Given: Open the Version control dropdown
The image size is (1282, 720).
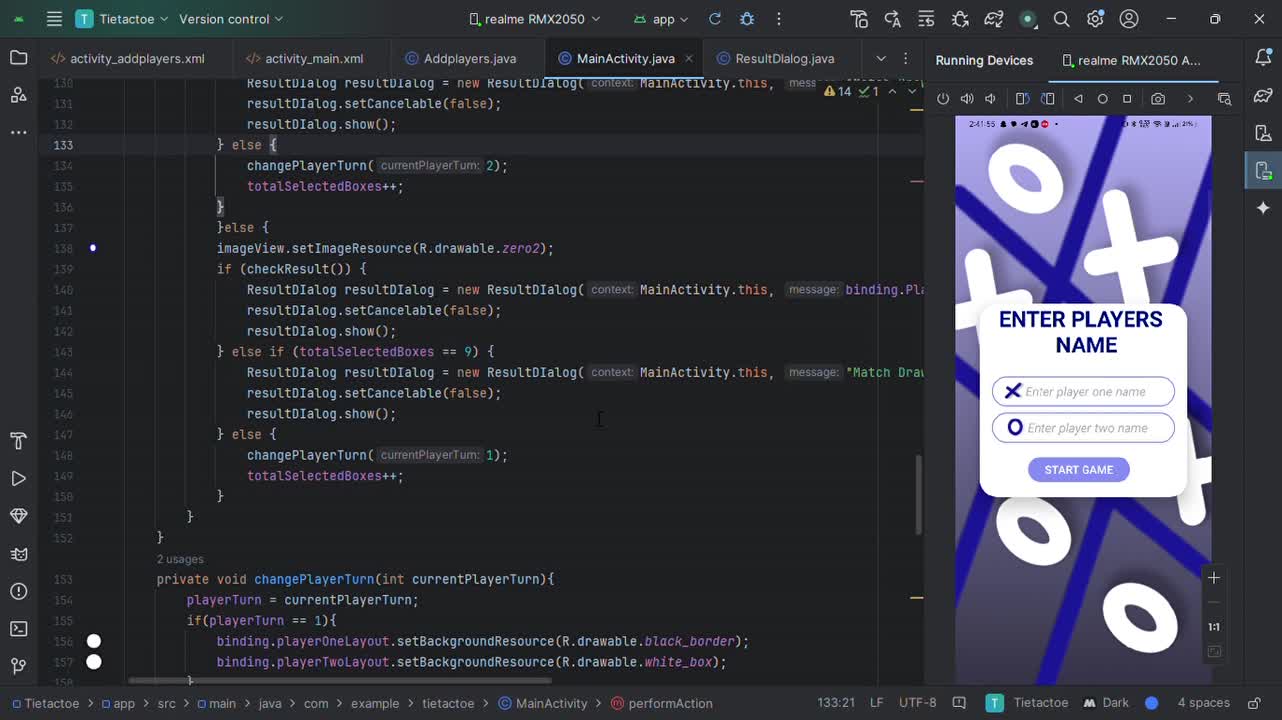Looking at the screenshot, I should [x=230, y=19].
